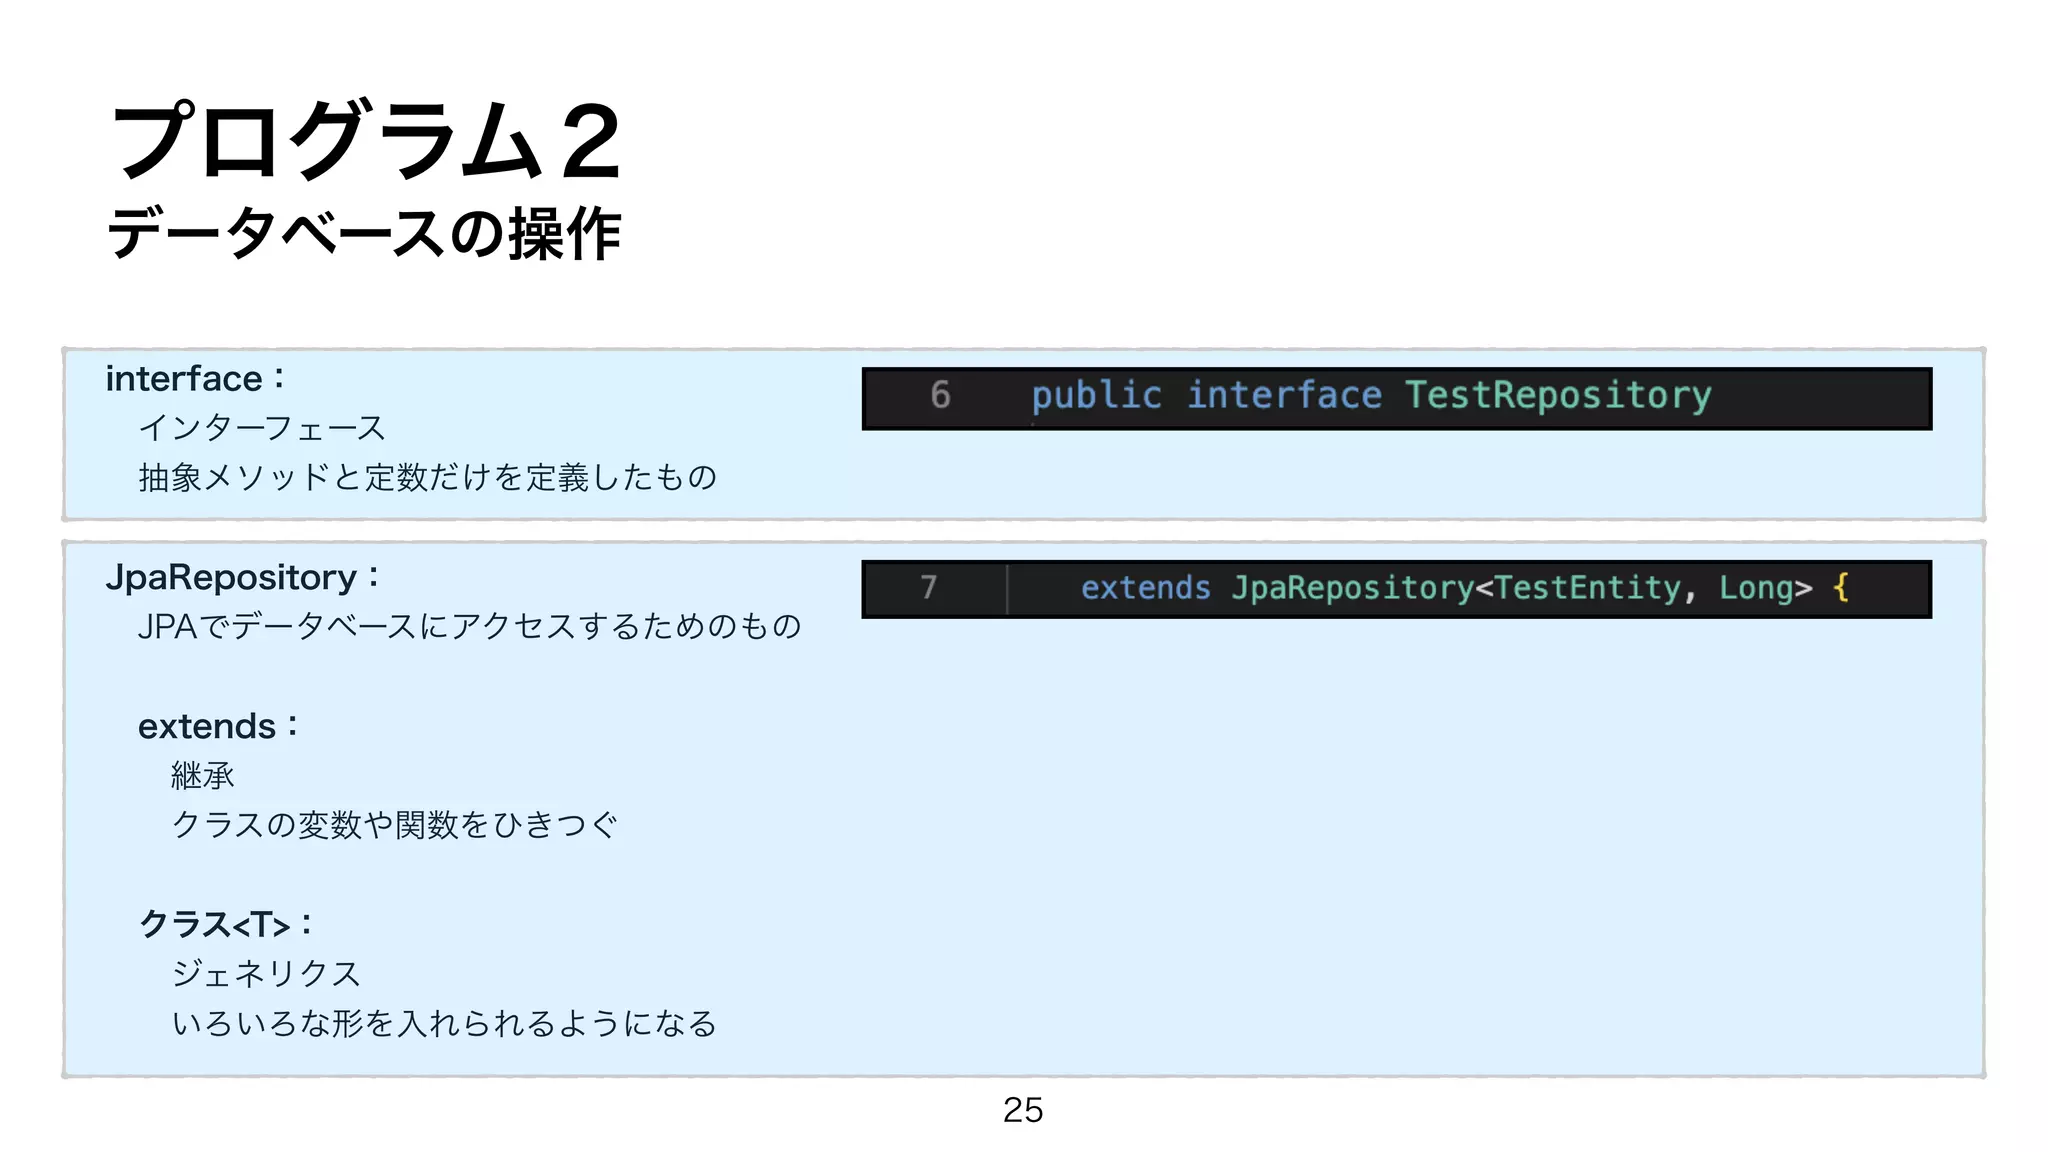Click the line クラスの変数や関数をひきつぐ
This screenshot has width=2048, height=1152.
pos(395,825)
